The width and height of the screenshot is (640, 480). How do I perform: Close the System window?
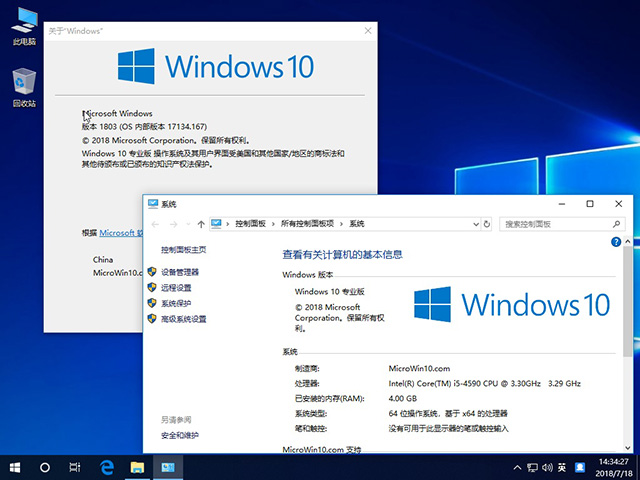[x=618, y=204]
